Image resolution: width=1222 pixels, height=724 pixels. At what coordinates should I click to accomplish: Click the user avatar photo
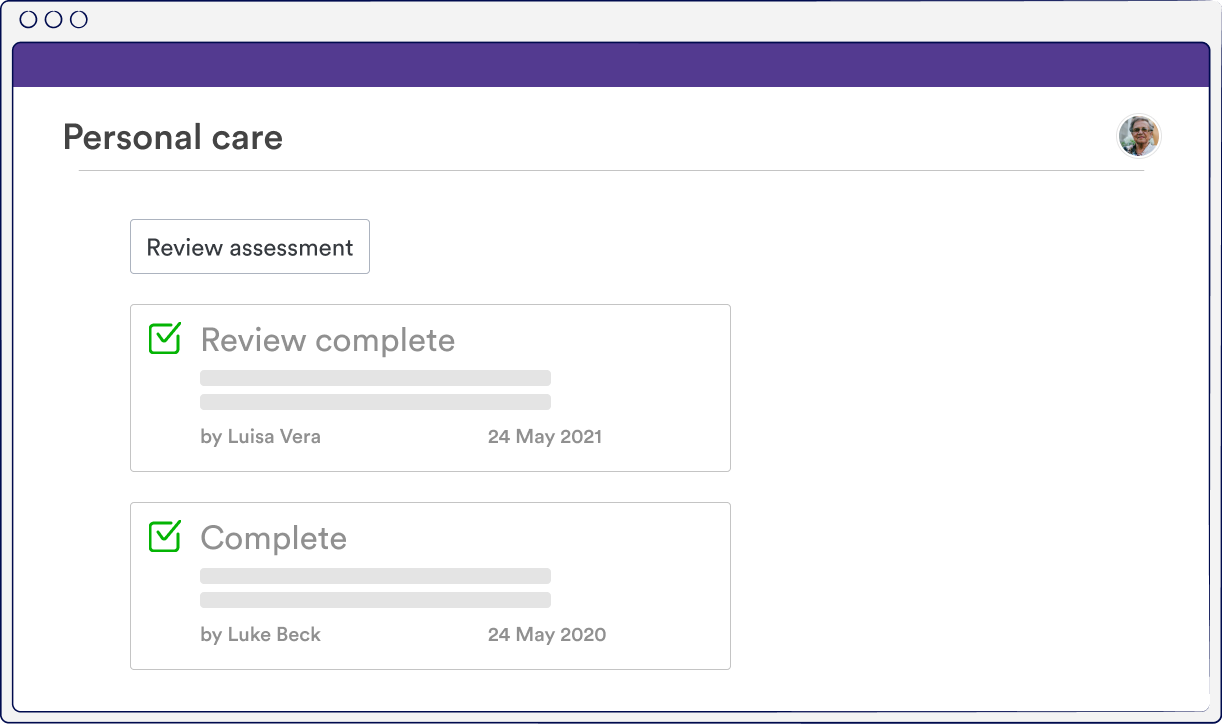pyautogui.click(x=1139, y=136)
